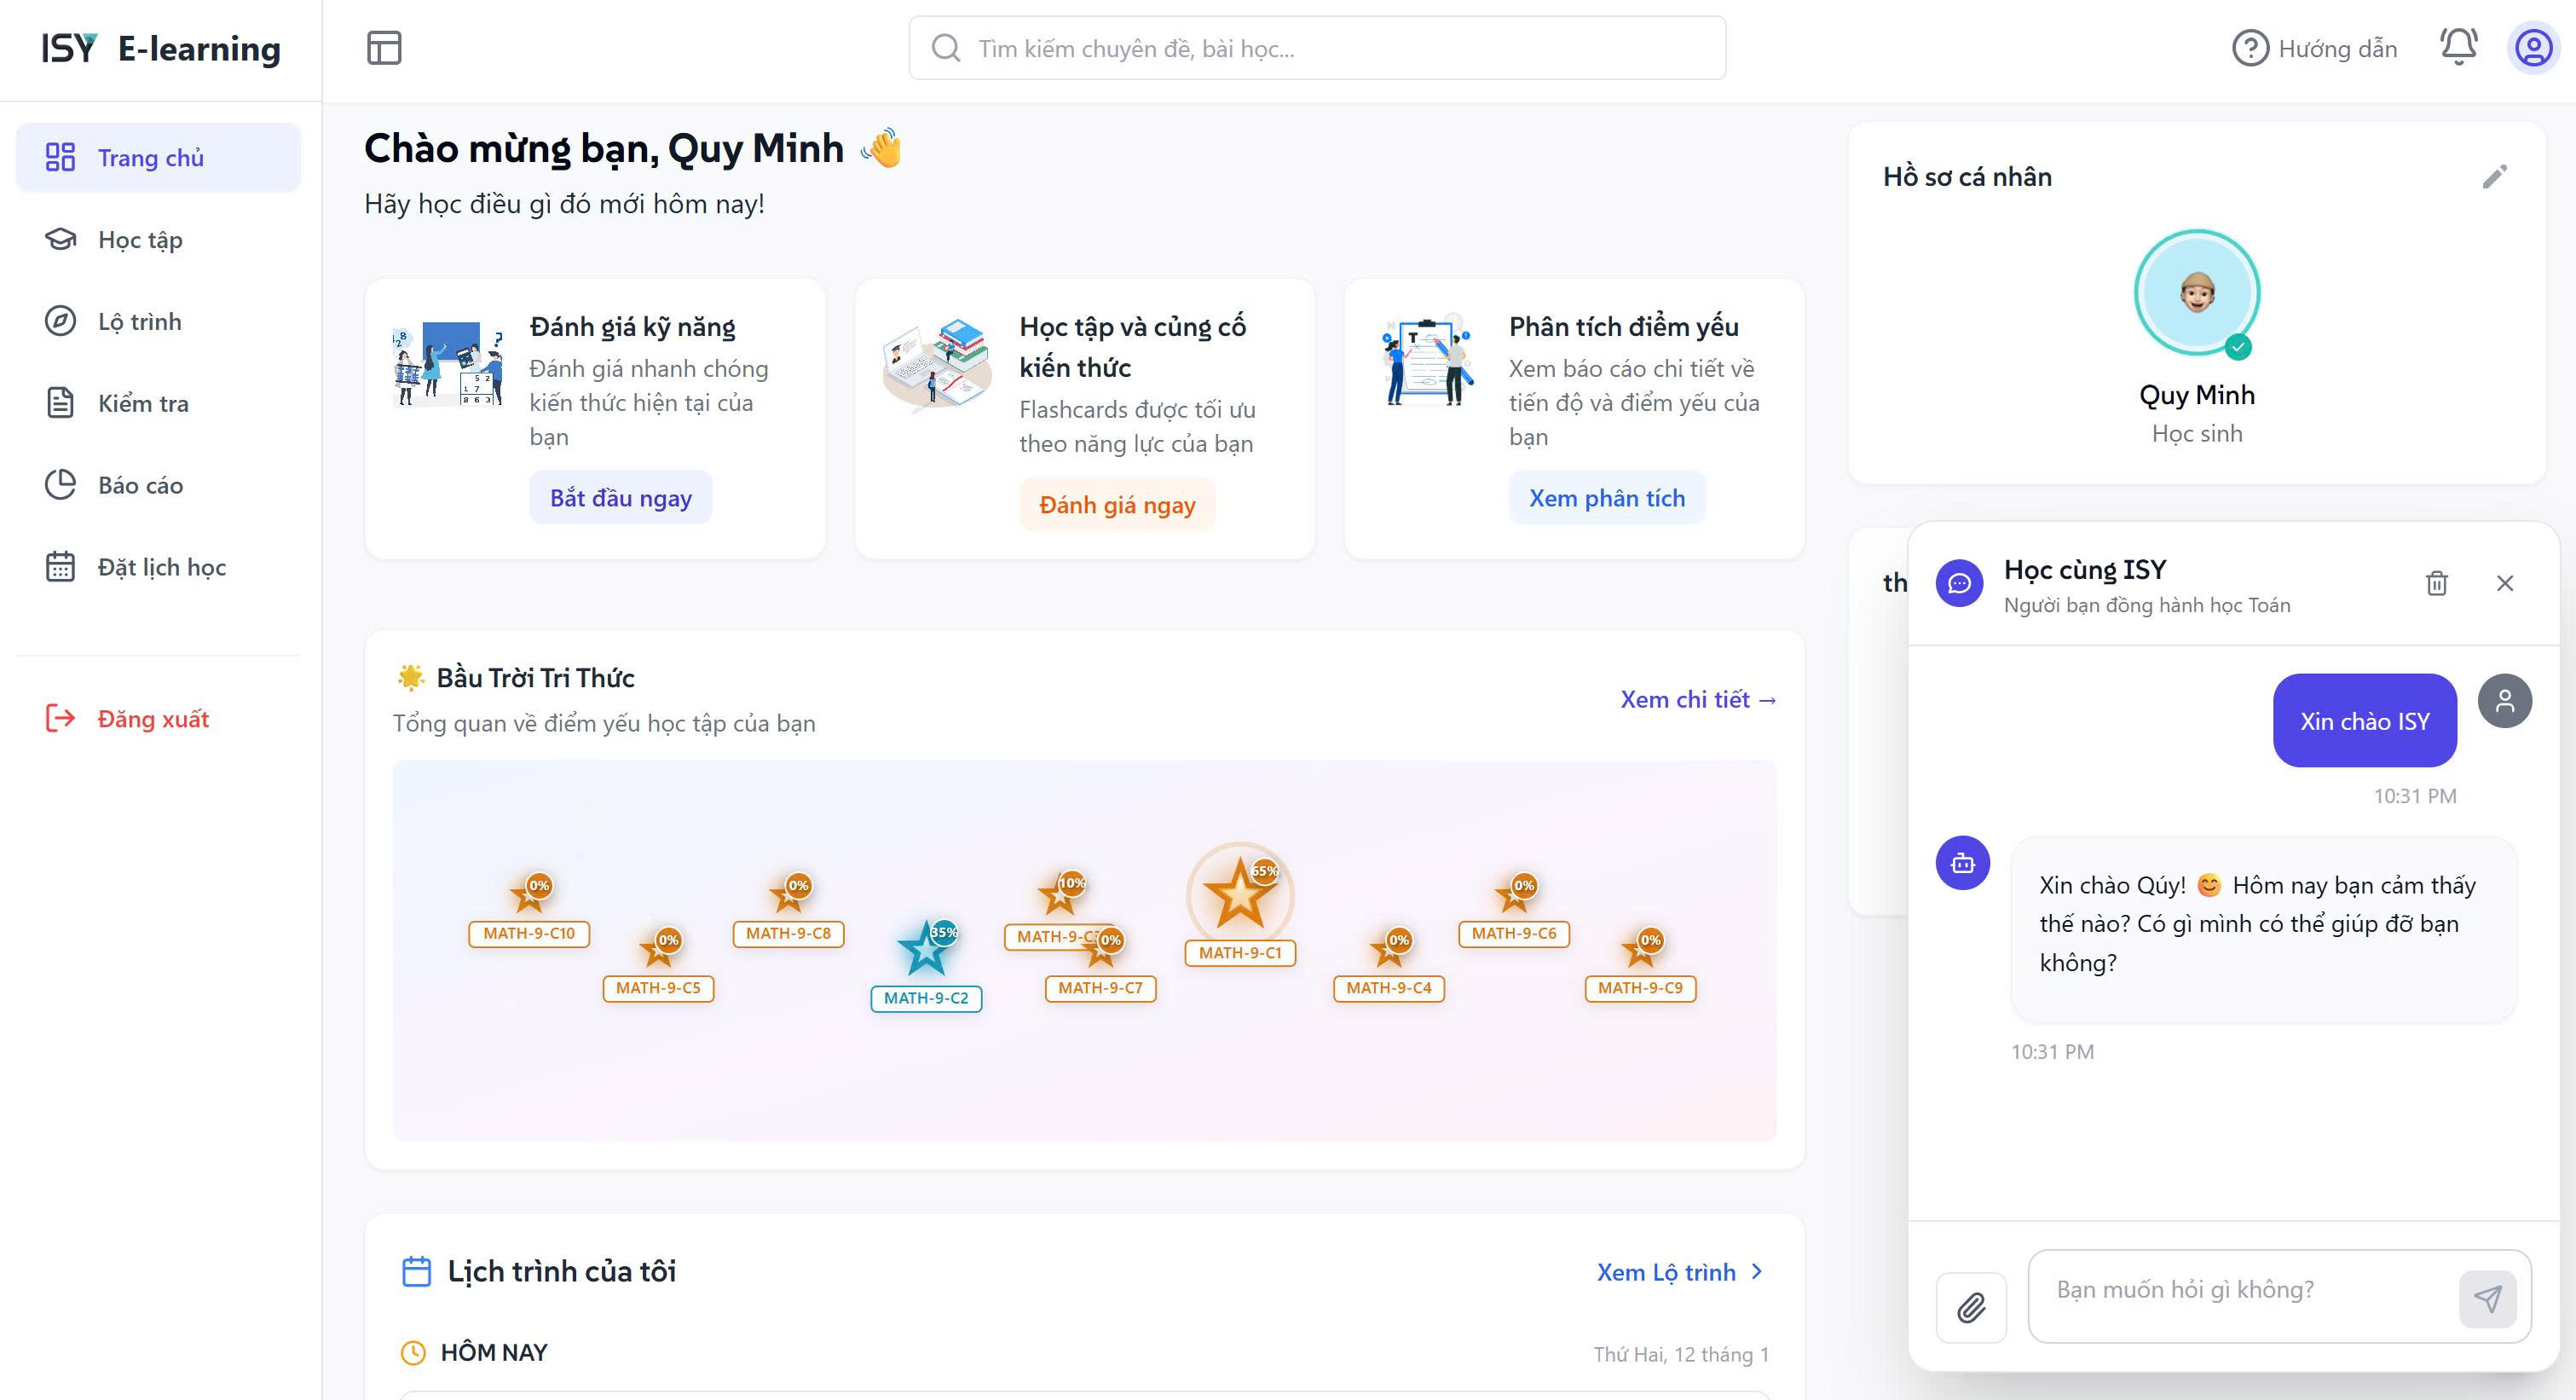Toggle the sidebar layout panel icon

[384, 48]
